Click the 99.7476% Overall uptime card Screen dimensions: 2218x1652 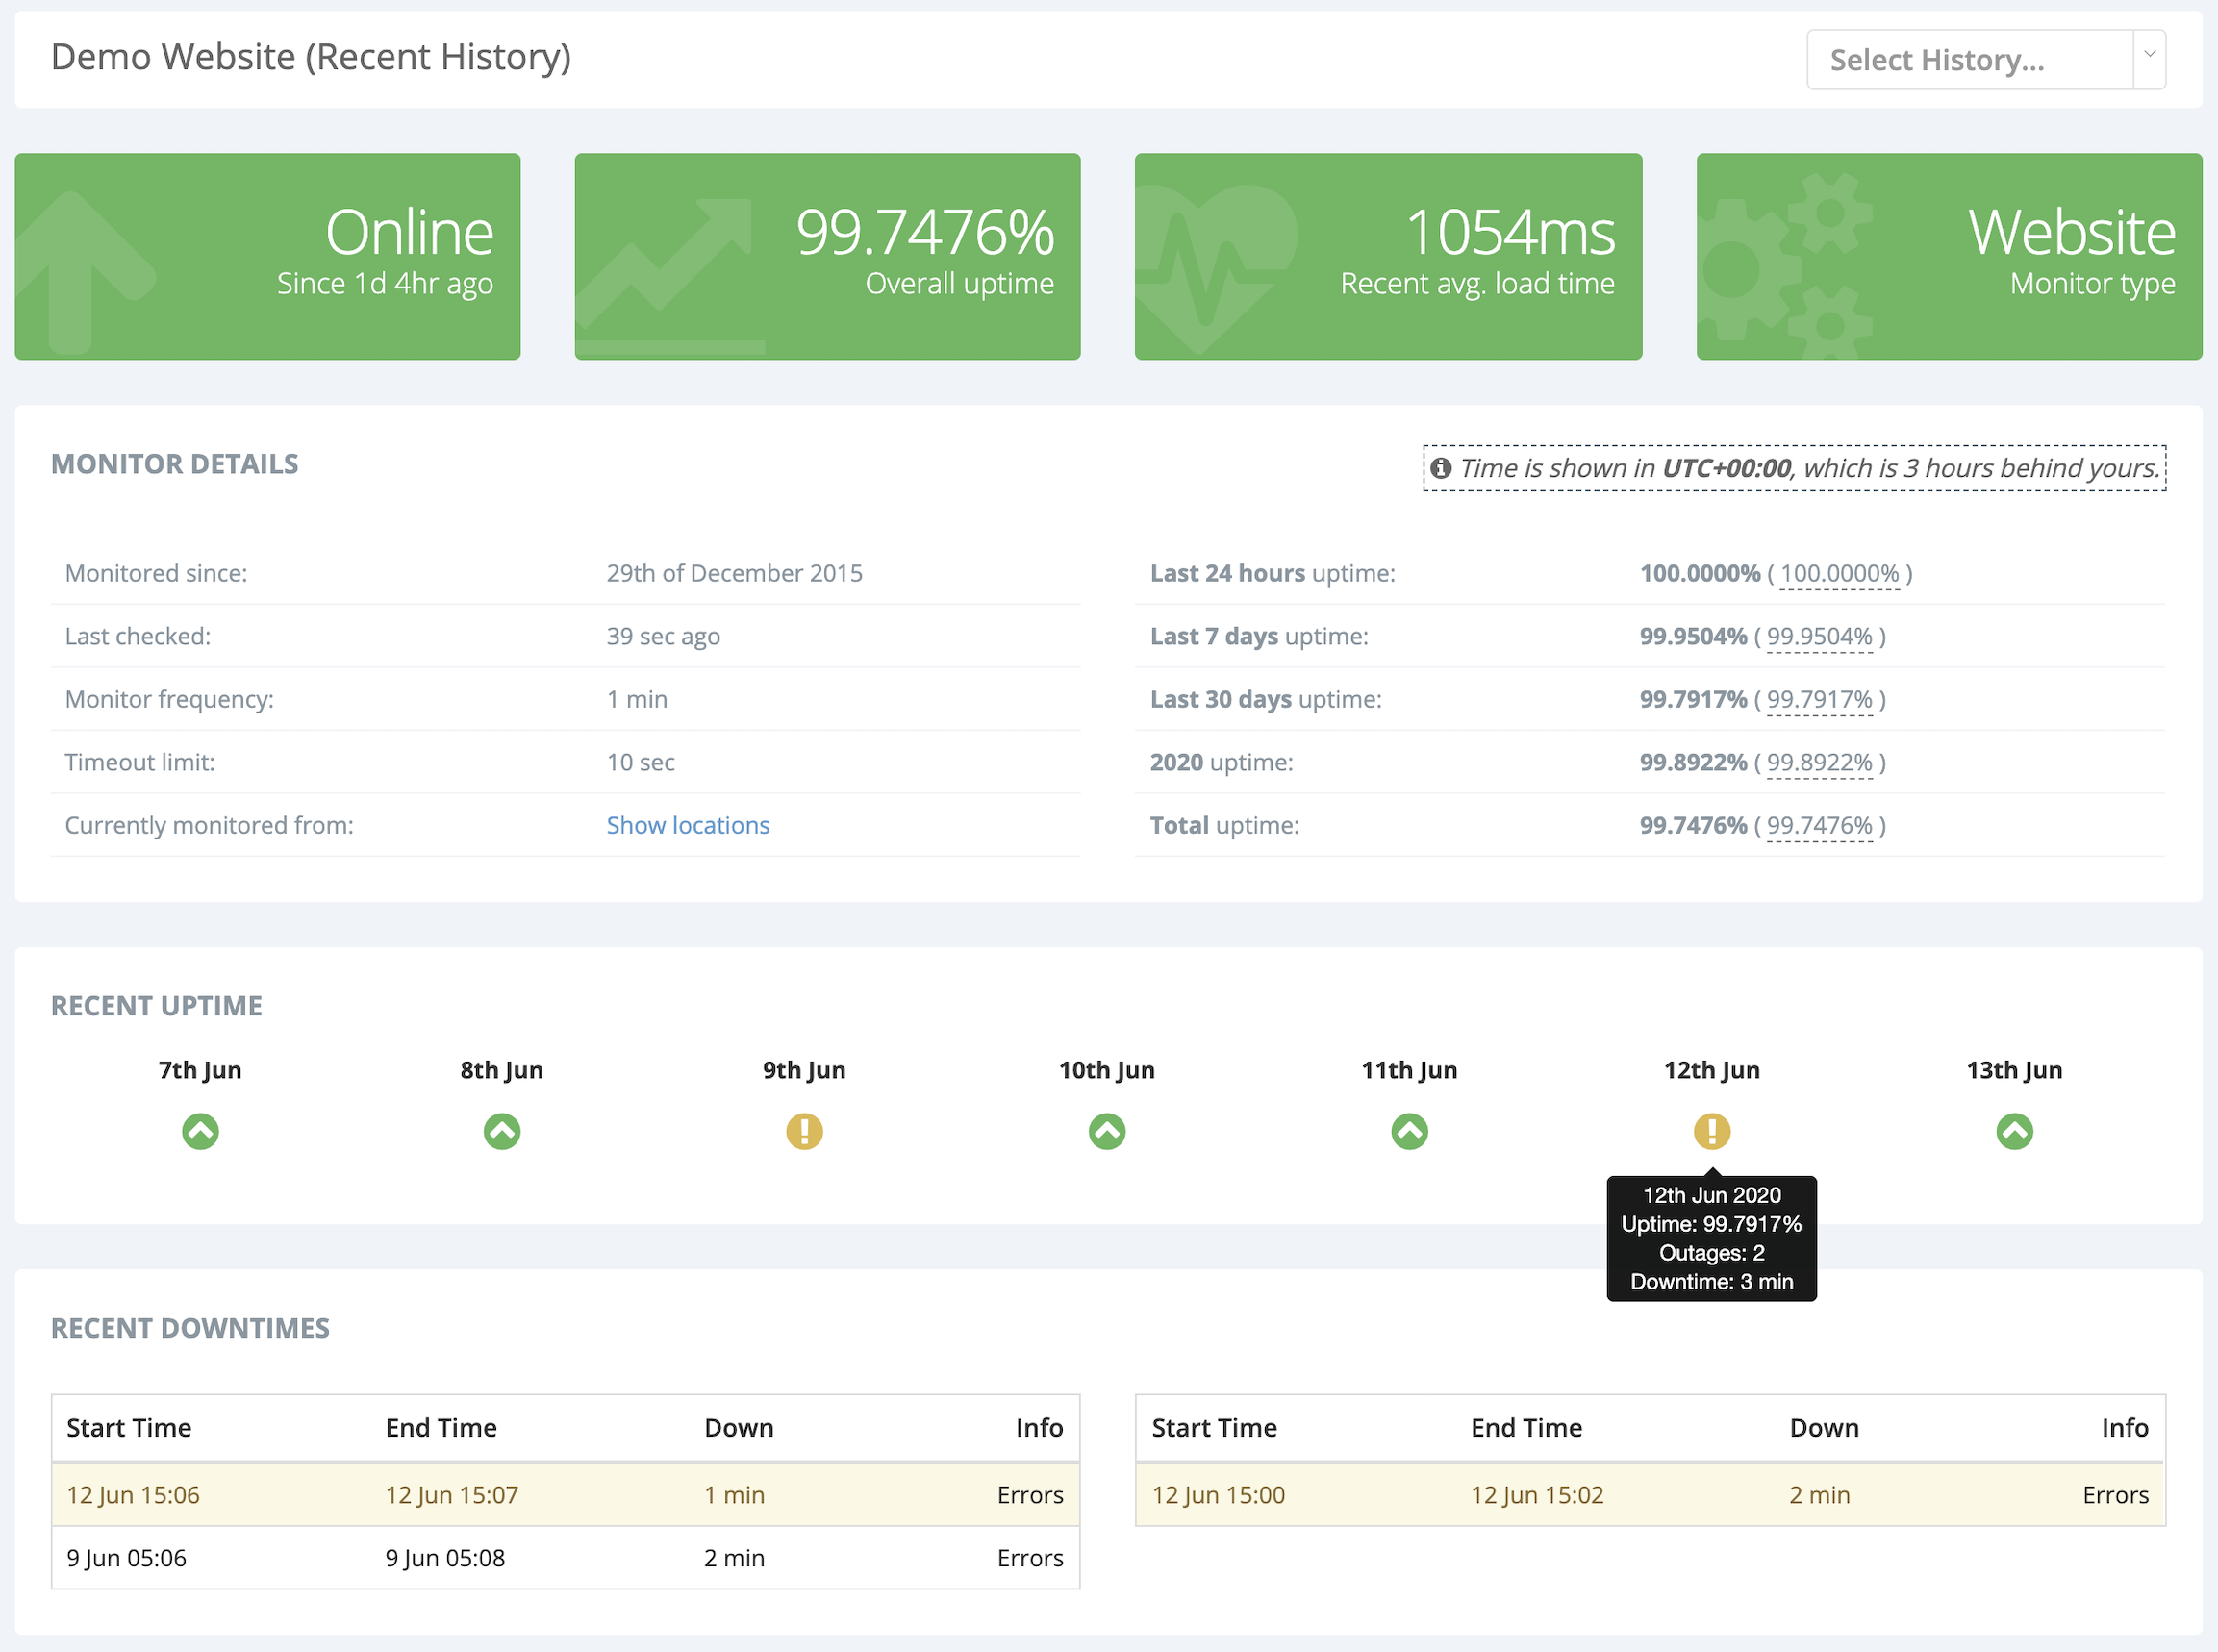click(x=827, y=256)
